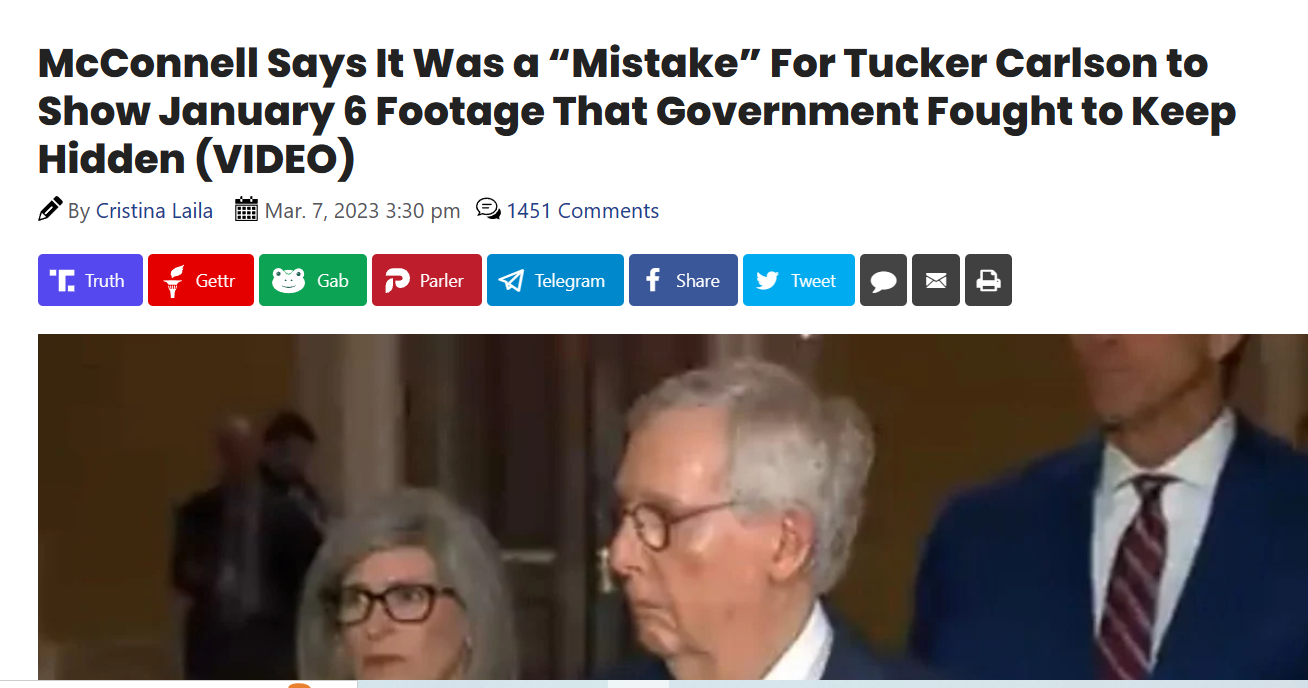Tweet this article
Viewport: 1308px width, 688px height.
[799, 280]
